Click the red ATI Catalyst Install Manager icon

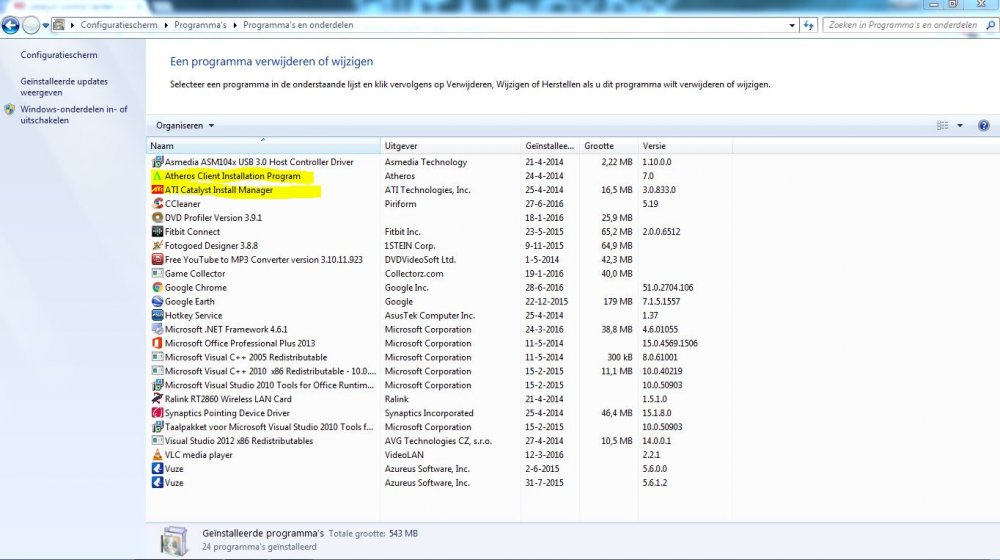click(157, 190)
